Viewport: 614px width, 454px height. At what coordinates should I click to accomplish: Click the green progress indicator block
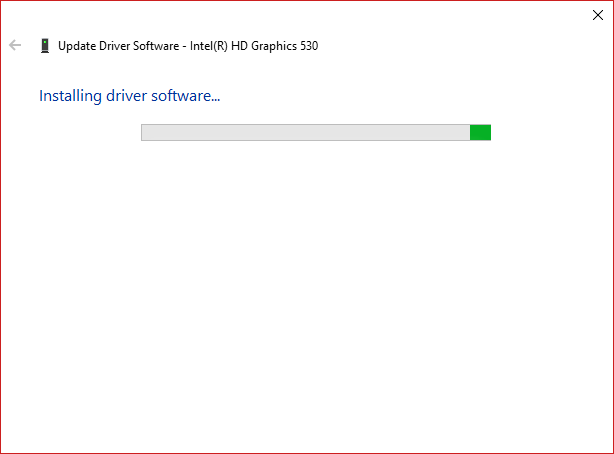coord(480,132)
